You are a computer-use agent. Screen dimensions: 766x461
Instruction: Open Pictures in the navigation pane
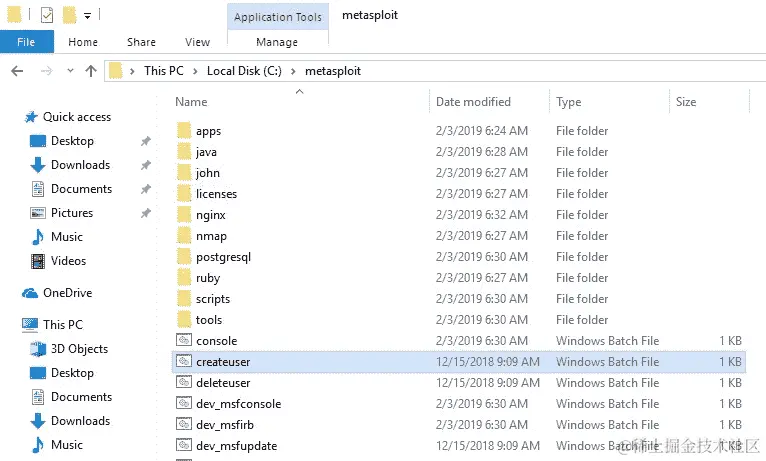pos(72,212)
